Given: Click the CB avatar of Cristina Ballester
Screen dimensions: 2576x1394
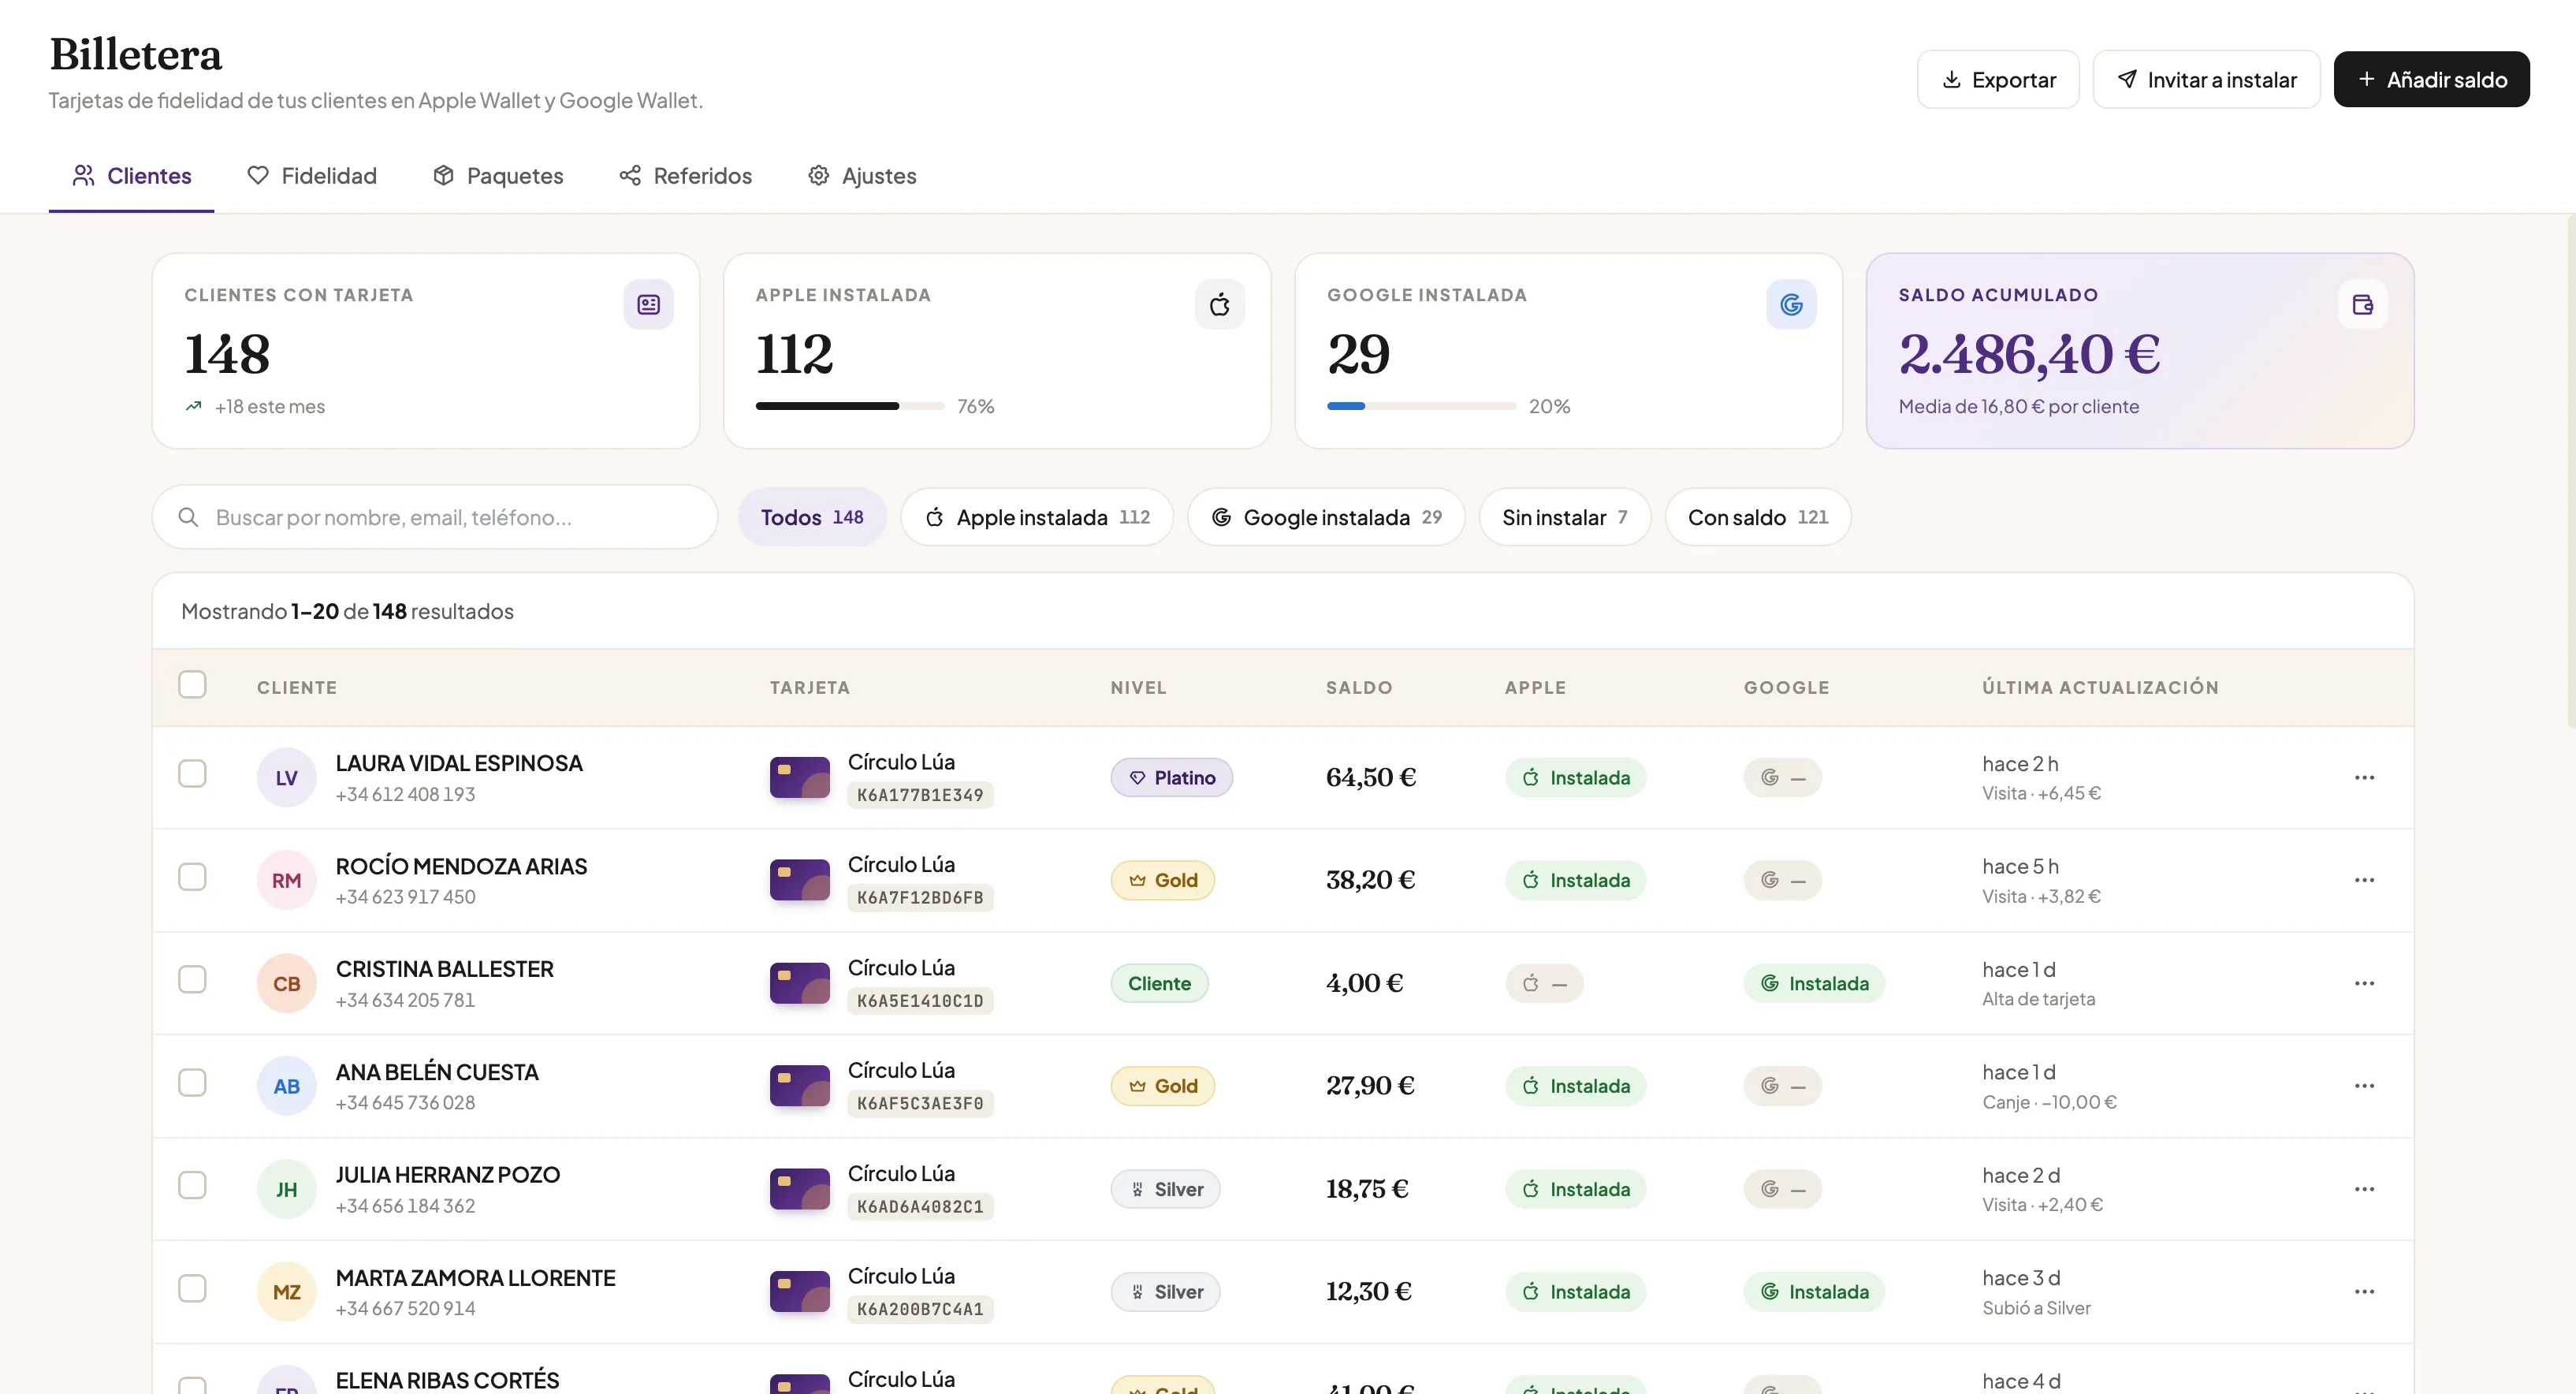Looking at the screenshot, I should tap(286, 983).
